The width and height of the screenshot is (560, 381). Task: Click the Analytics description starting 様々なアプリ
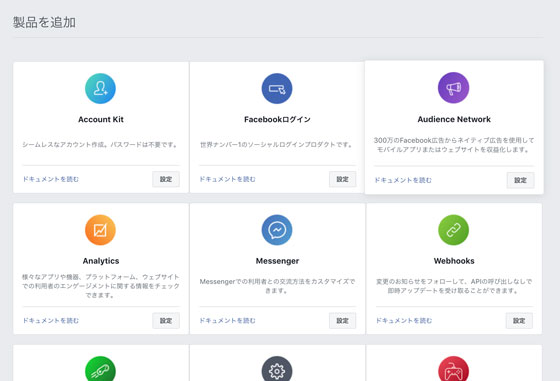(101, 286)
